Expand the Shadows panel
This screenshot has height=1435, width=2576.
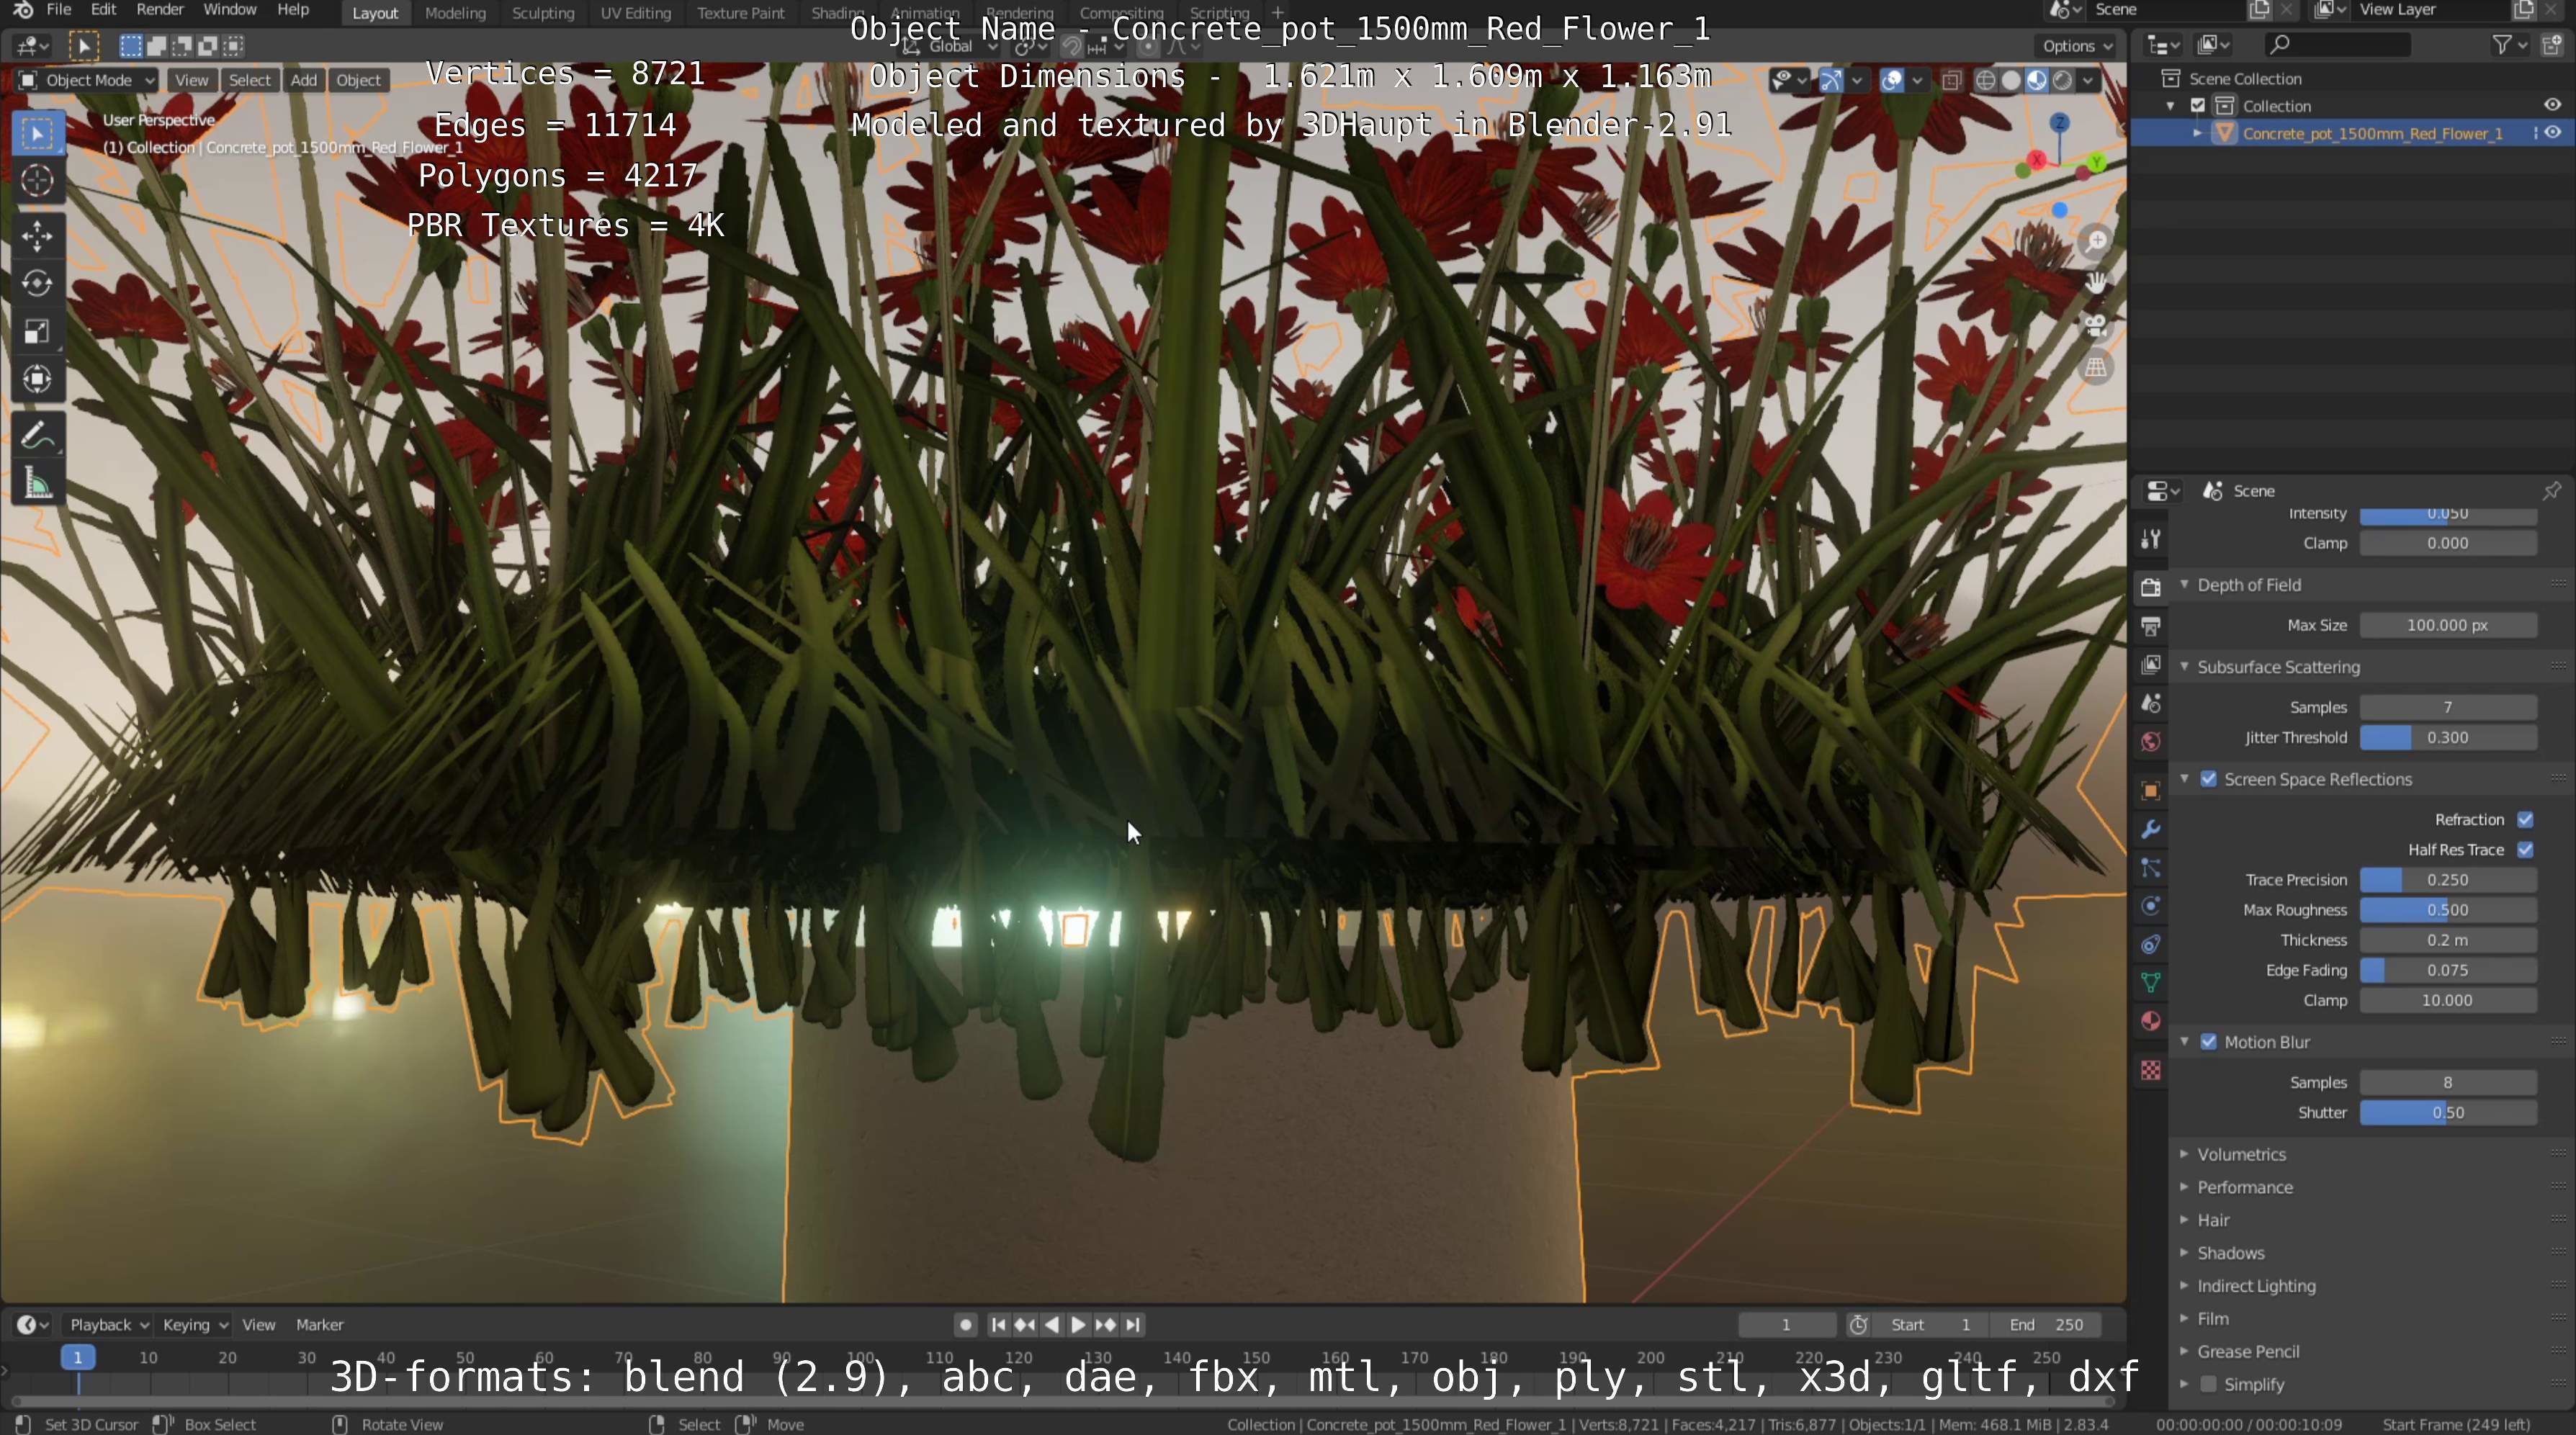click(2230, 1253)
